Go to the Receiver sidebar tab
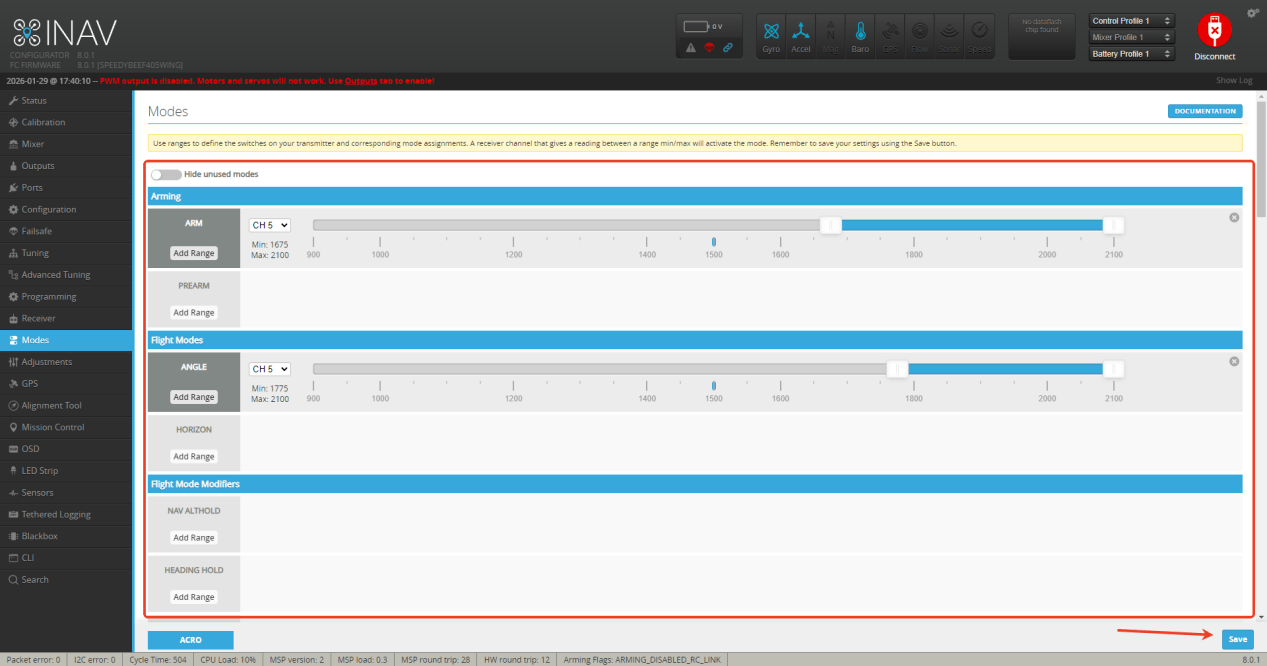The height and width of the screenshot is (666, 1267). 38,318
